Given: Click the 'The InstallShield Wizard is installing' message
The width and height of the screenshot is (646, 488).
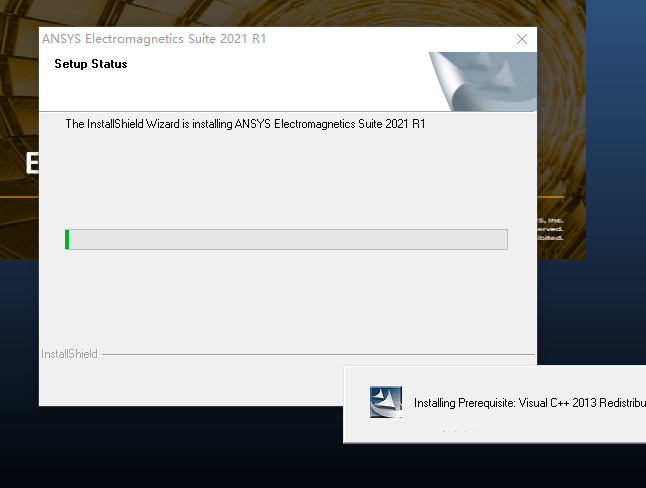Looking at the screenshot, I should pos(245,124).
